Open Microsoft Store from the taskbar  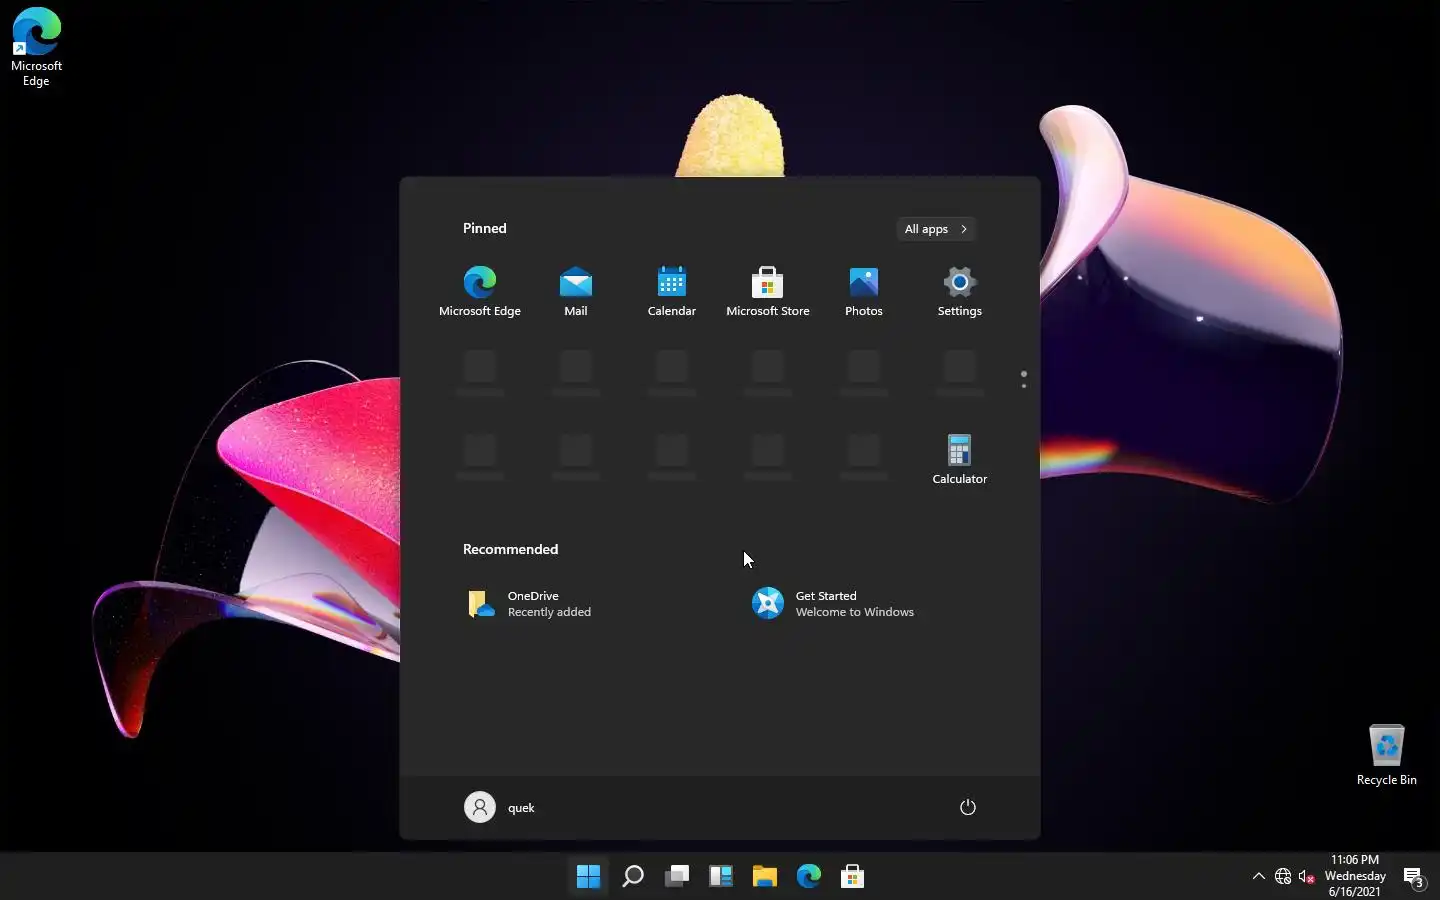tap(853, 877)
